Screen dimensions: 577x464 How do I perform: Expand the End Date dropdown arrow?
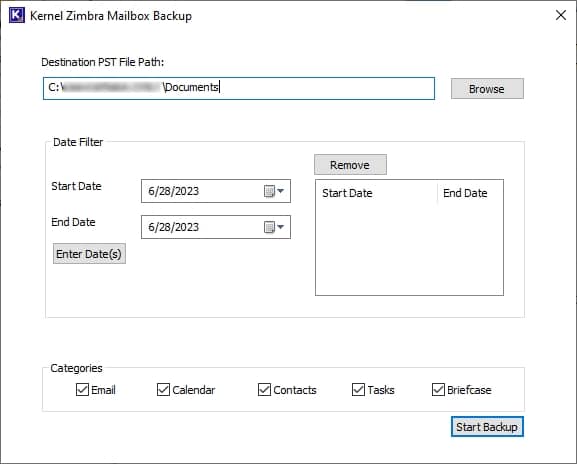280,227
